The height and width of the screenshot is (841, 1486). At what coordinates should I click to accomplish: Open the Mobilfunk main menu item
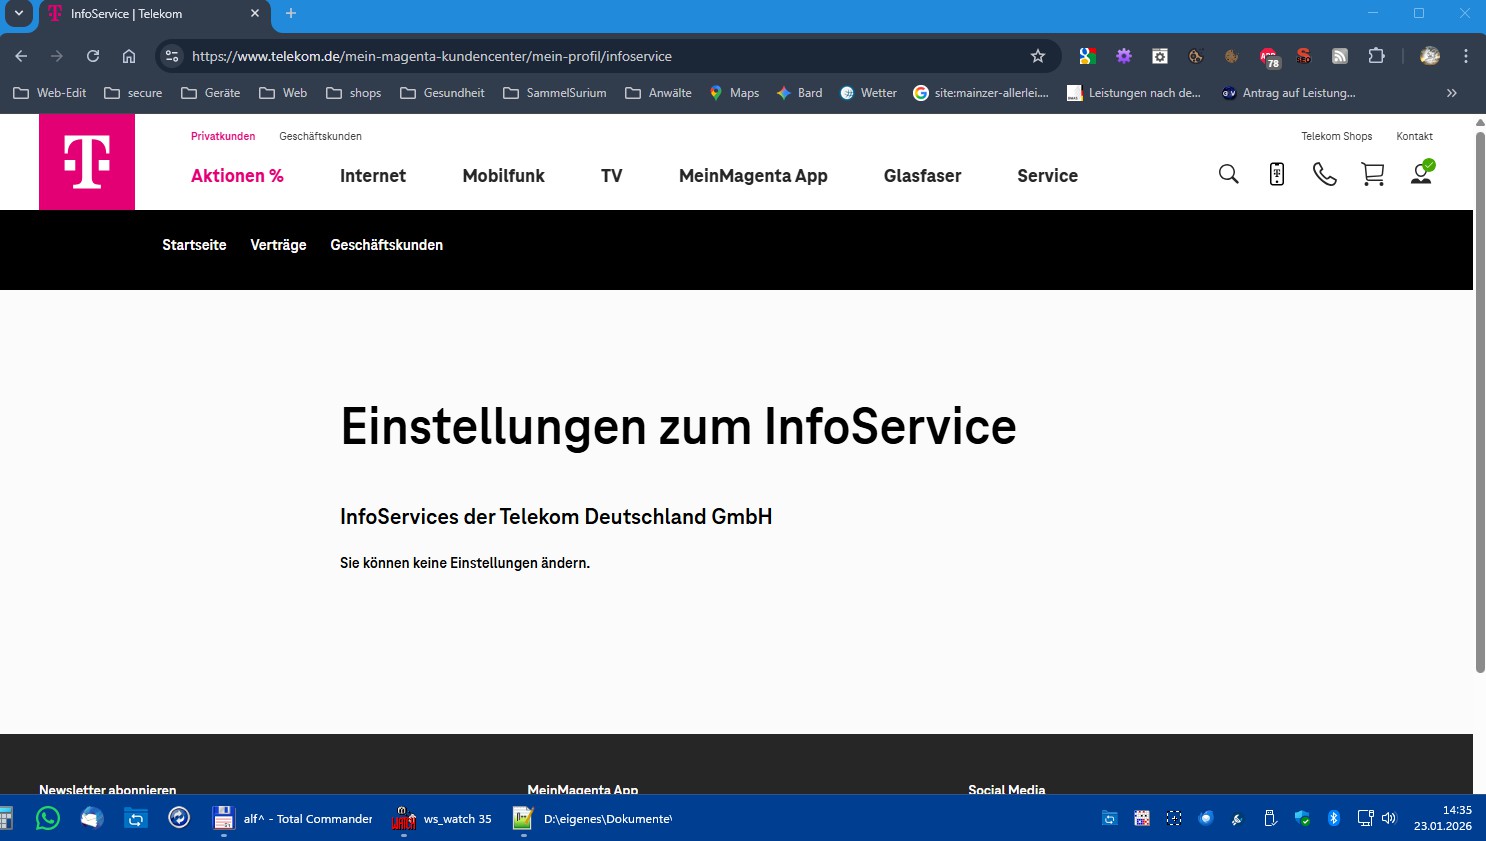503,176
